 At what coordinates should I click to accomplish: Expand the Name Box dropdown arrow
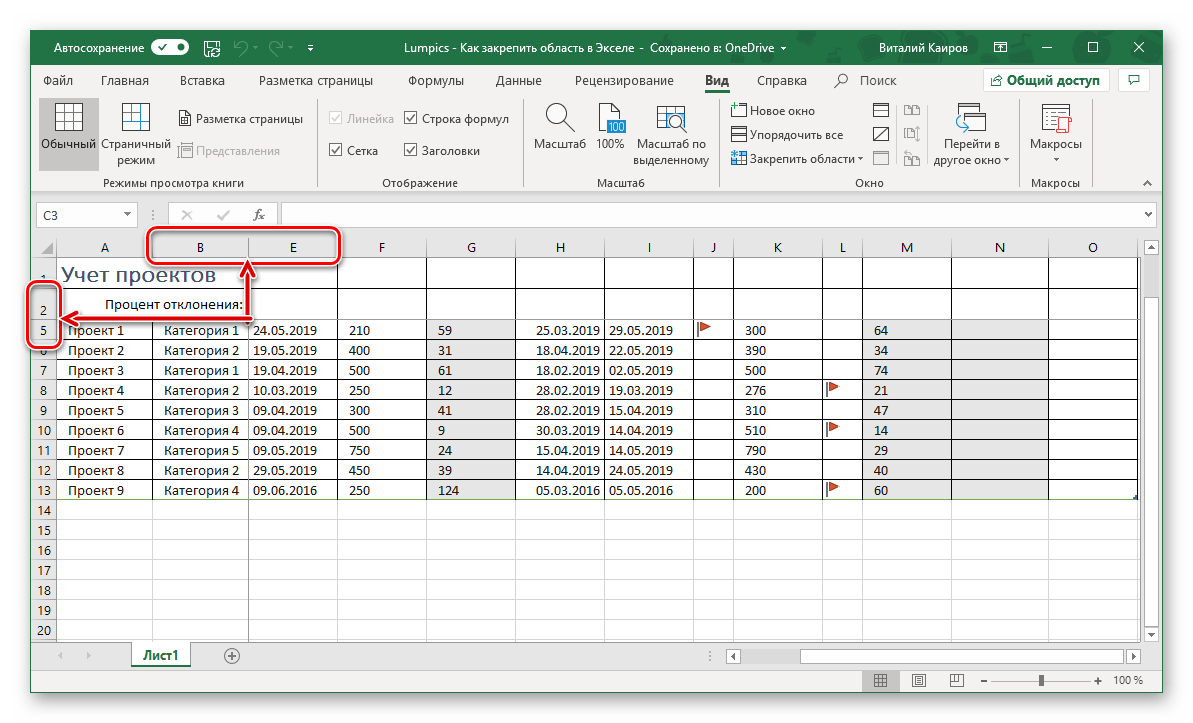(127, 214)
